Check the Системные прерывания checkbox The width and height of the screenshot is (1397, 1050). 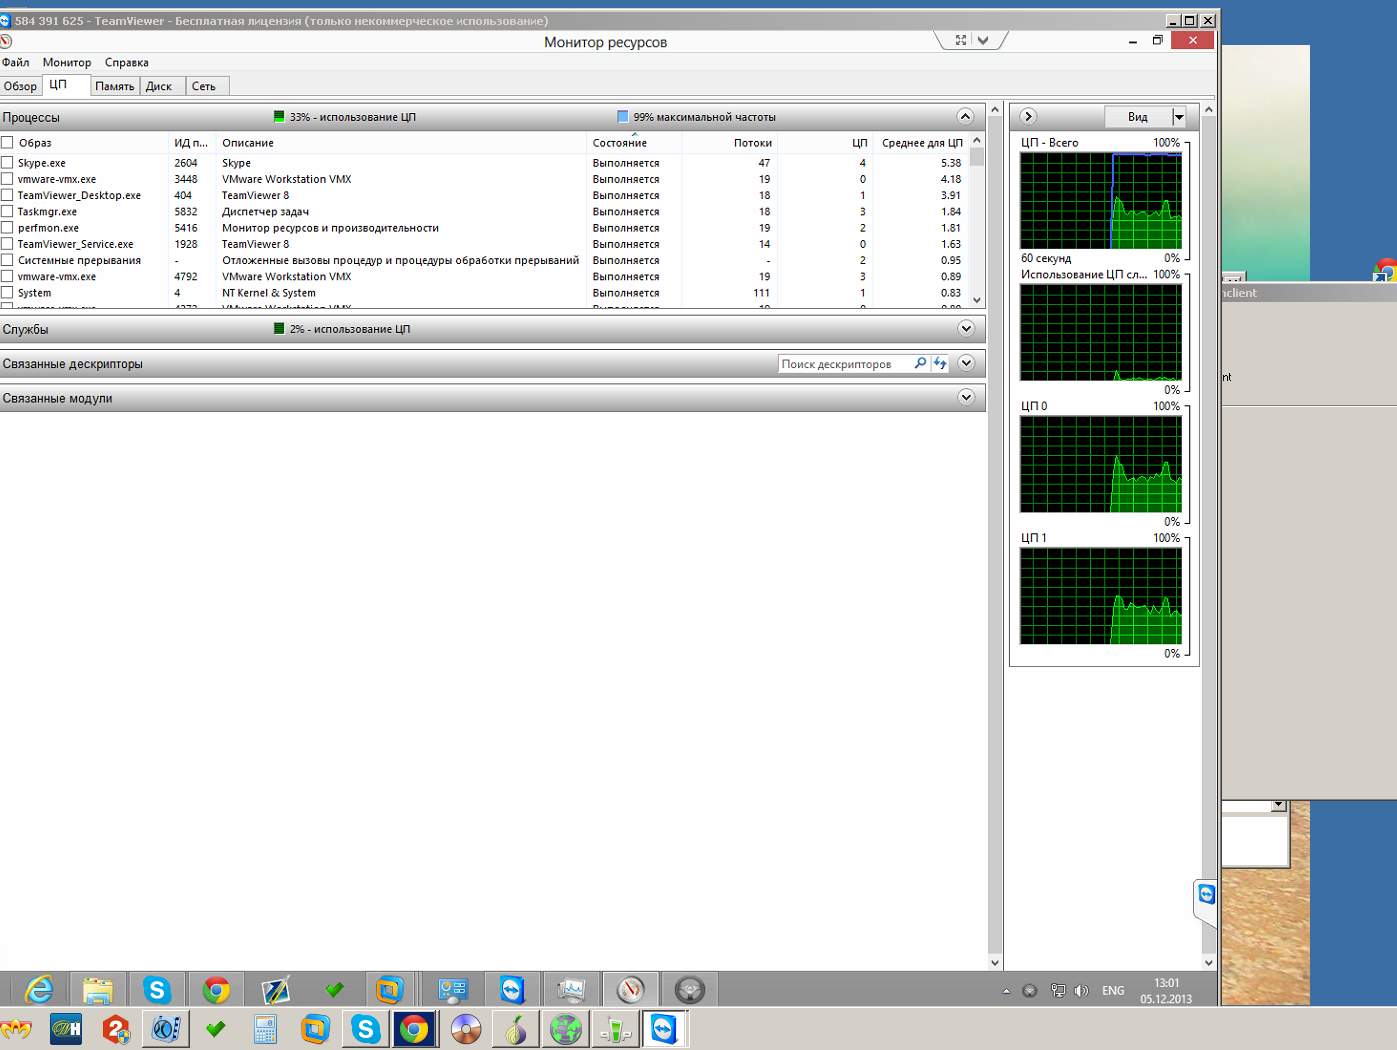point(7,260)
